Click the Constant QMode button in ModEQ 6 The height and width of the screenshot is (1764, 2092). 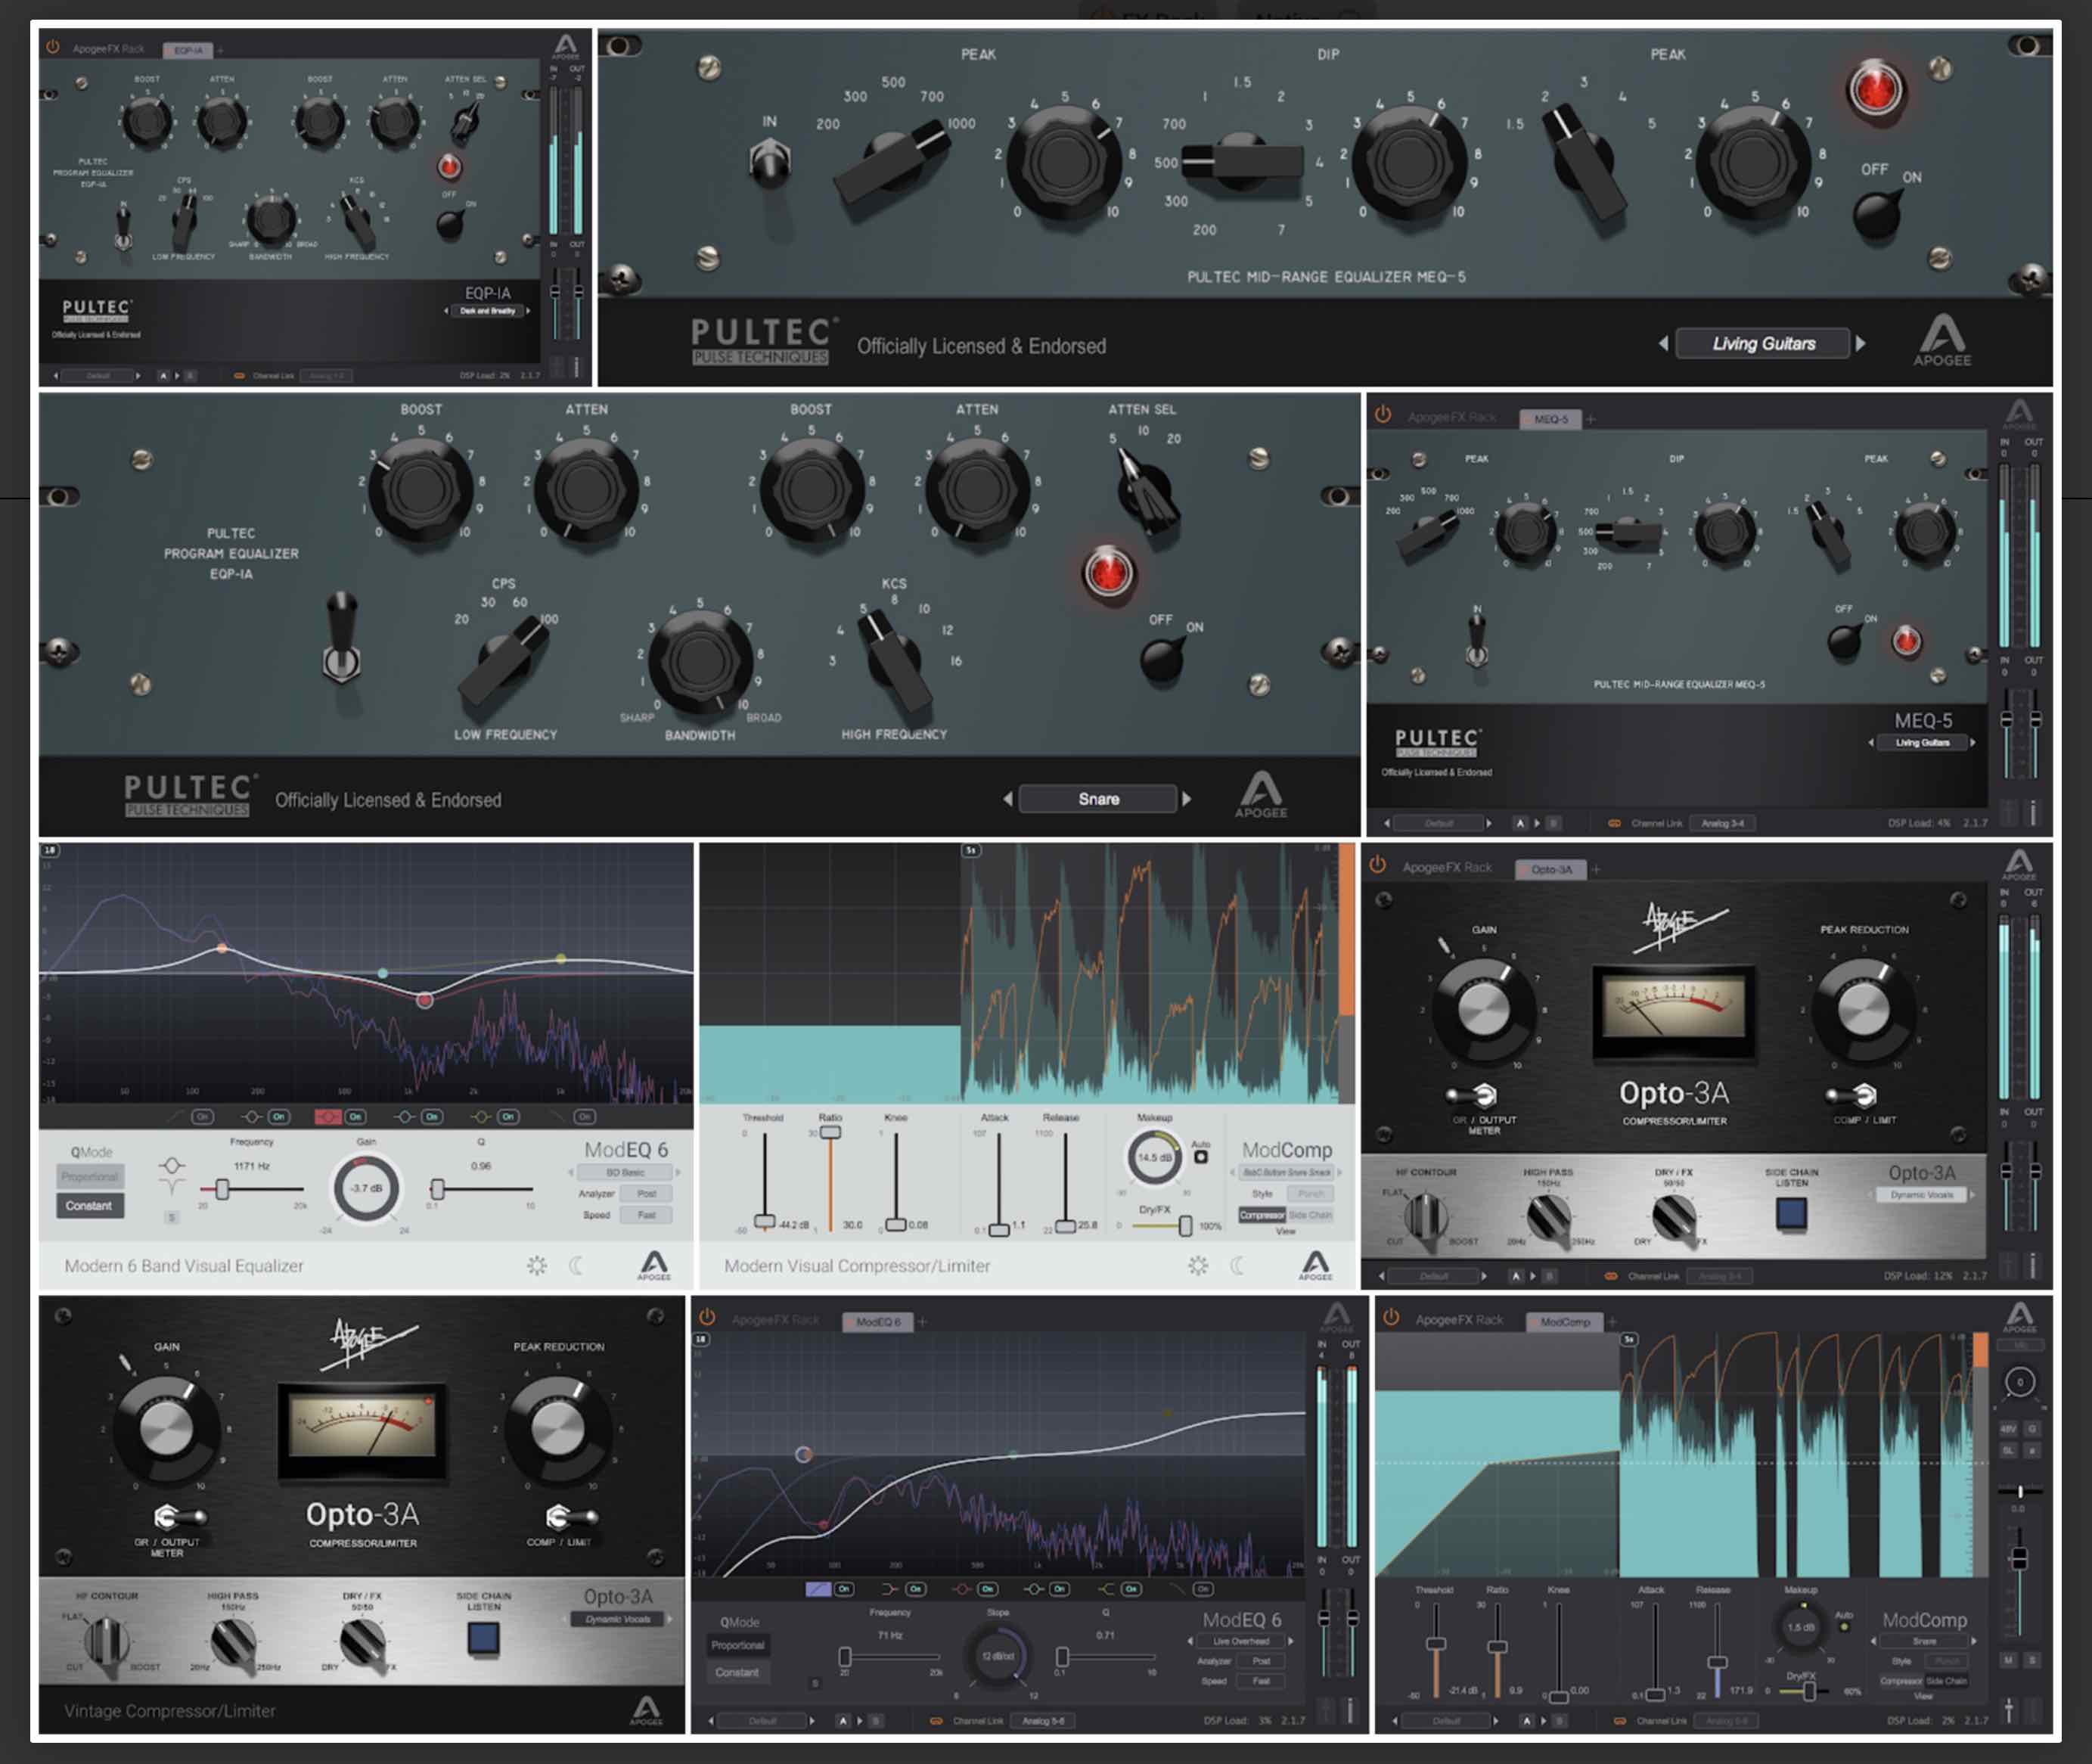(89, 1206)
